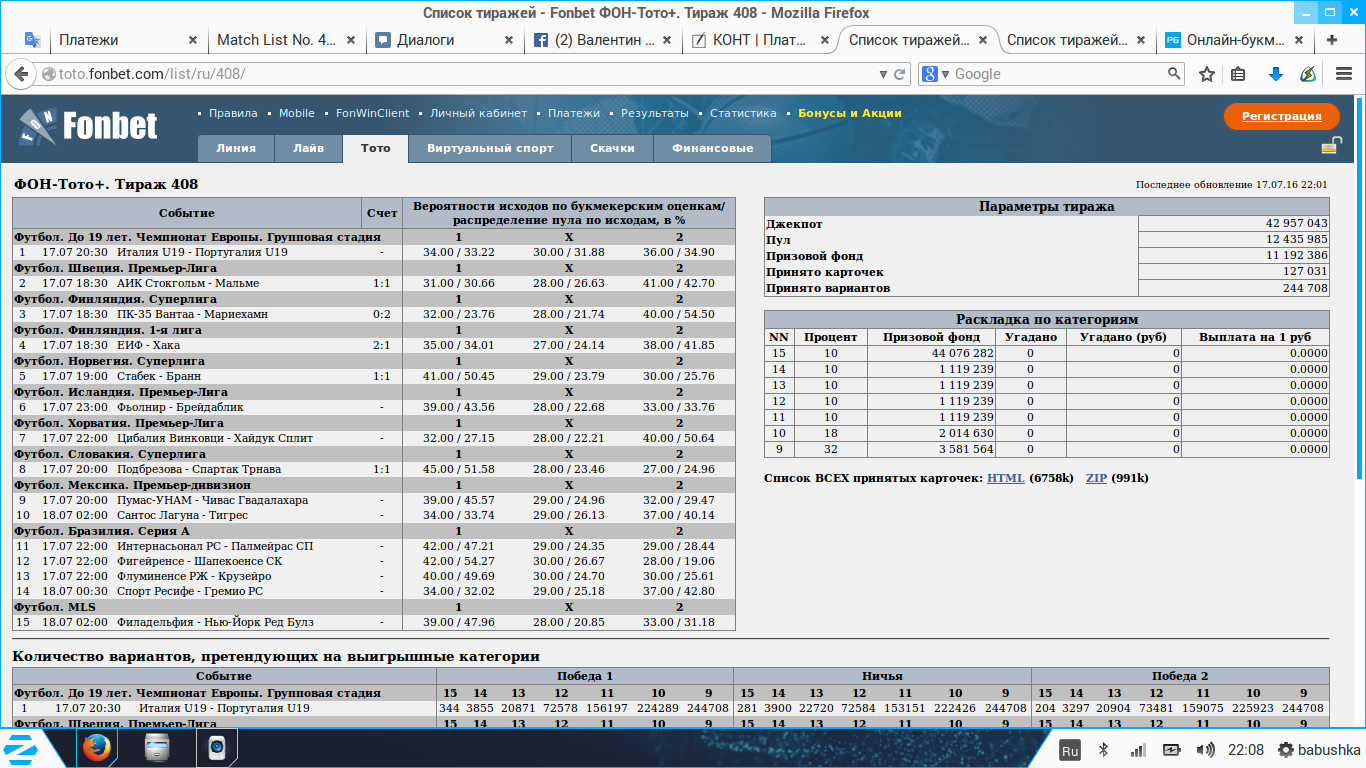Open the network signal tray icon
This screenshot has width=1366, height=768.
pos(1138,750)
